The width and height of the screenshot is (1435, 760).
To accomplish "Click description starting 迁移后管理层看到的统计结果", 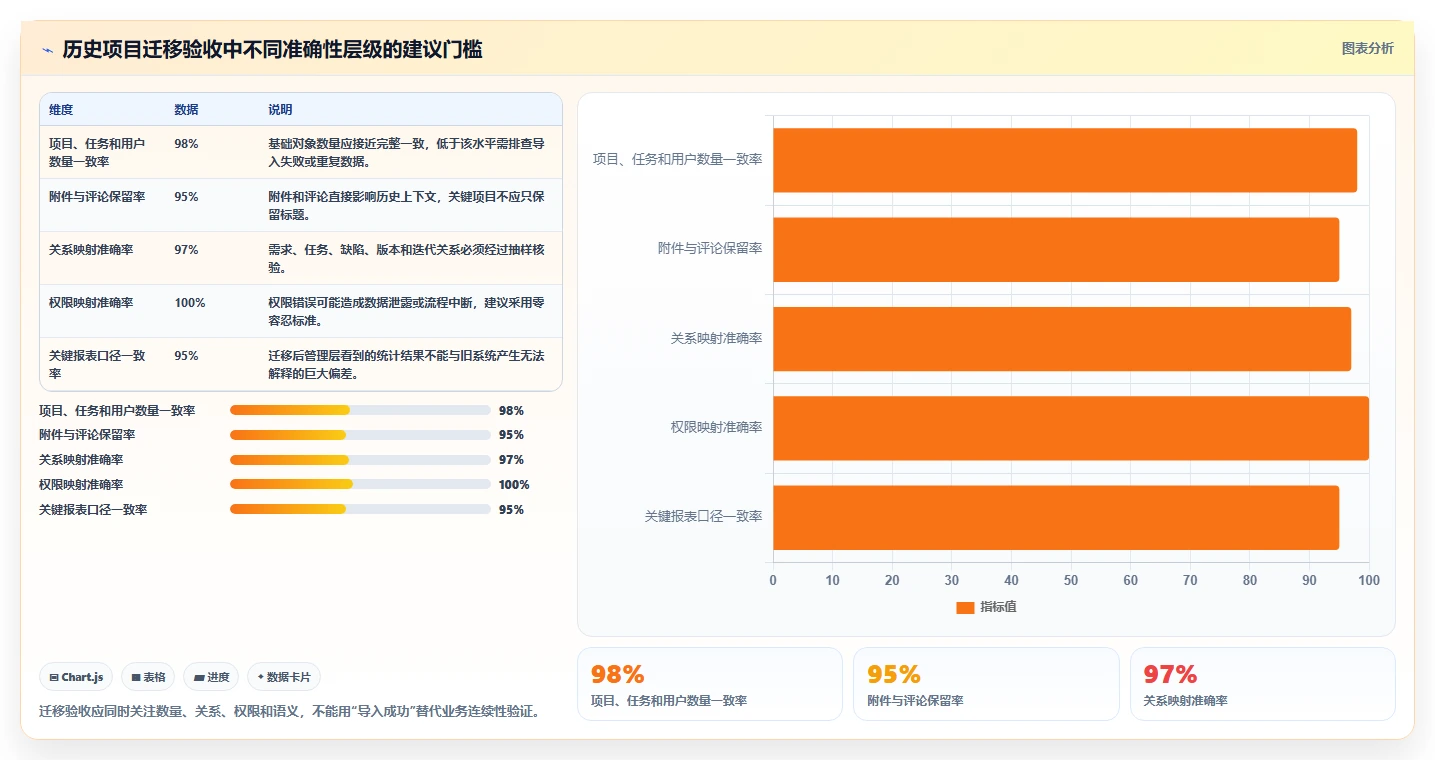I will click(406, 364).
